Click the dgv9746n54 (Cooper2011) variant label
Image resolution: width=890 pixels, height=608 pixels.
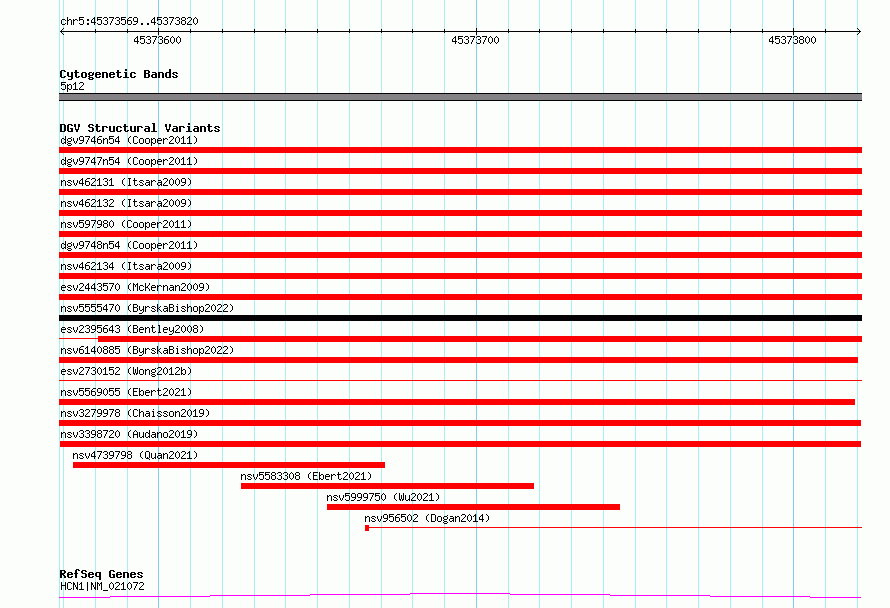tap(129, 140)
